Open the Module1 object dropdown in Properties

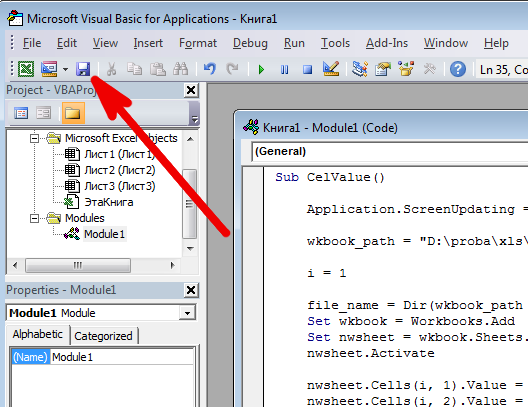point(187,313)
